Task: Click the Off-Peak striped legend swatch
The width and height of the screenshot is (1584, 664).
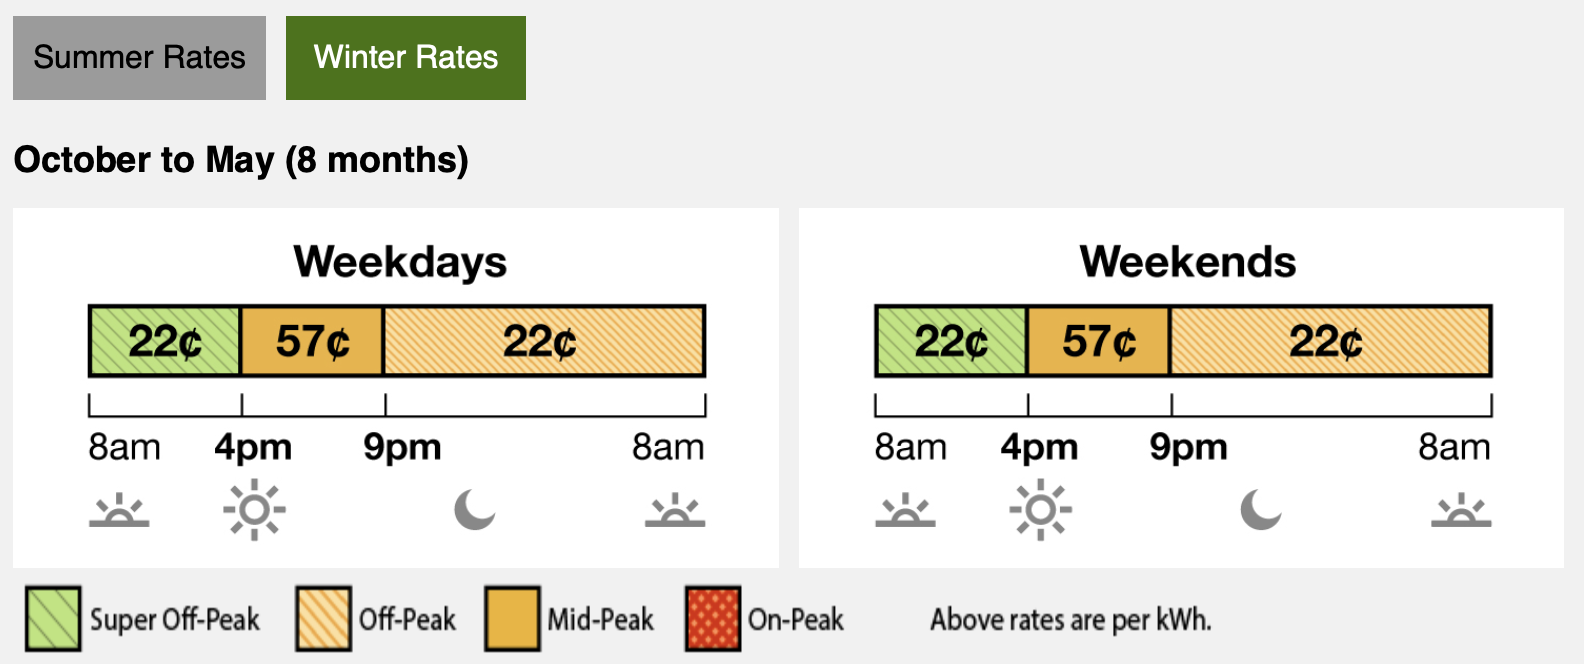Action: pyautogui.click(x=323, y=619)
